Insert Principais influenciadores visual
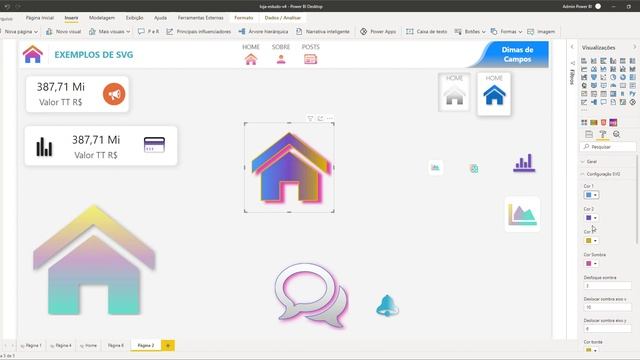 pyautogui.click(x=199, y=31)
